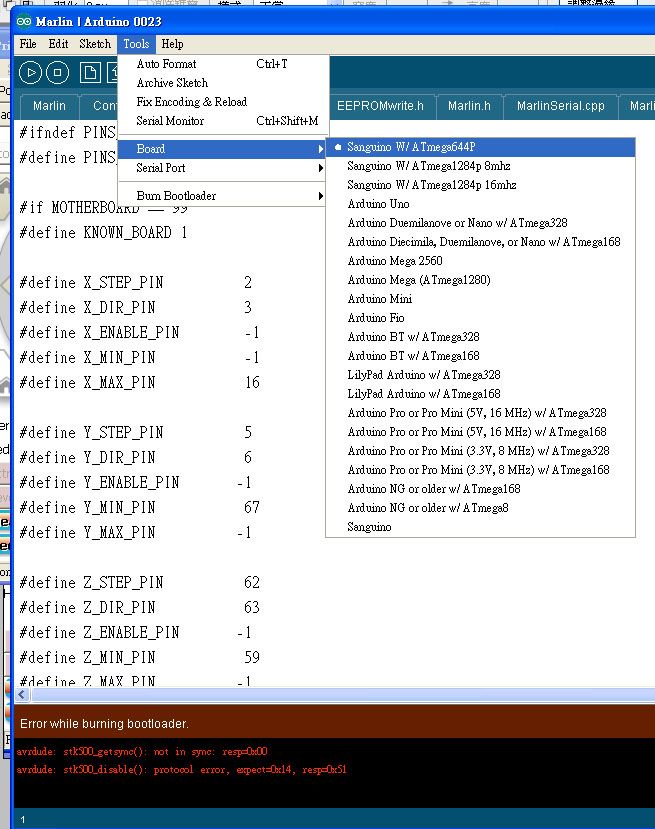Choose Arduino Duemilanove or Nano w/ ATmega328
The width and height of the screenshot is (655, 829).
point(481,223)
